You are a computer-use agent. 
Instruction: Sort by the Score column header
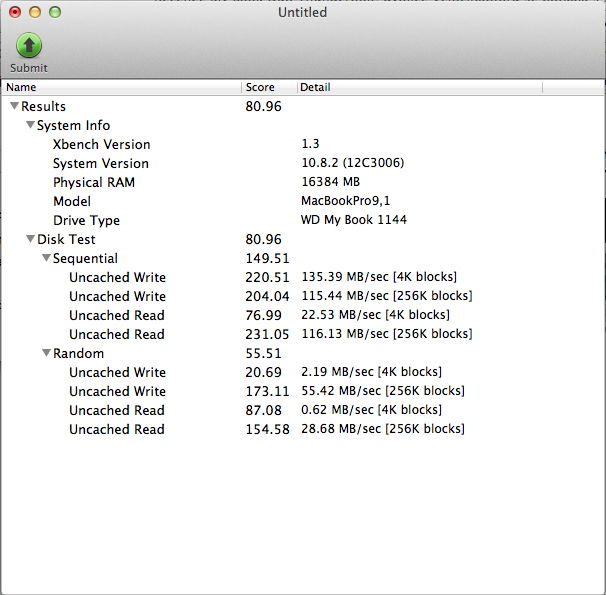[x=269, y=87]
